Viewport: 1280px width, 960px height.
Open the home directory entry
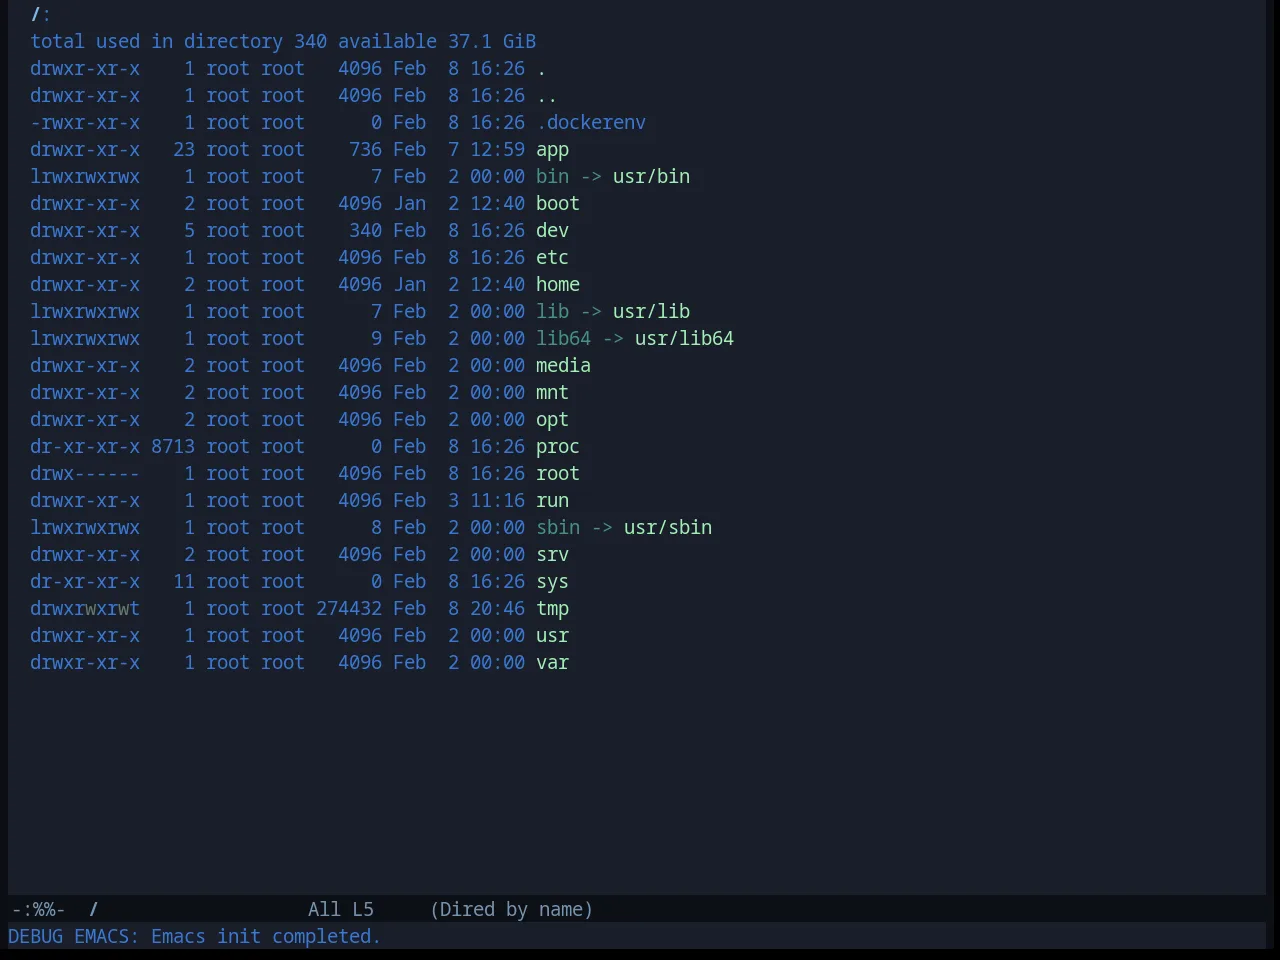(x=558, y=285)
